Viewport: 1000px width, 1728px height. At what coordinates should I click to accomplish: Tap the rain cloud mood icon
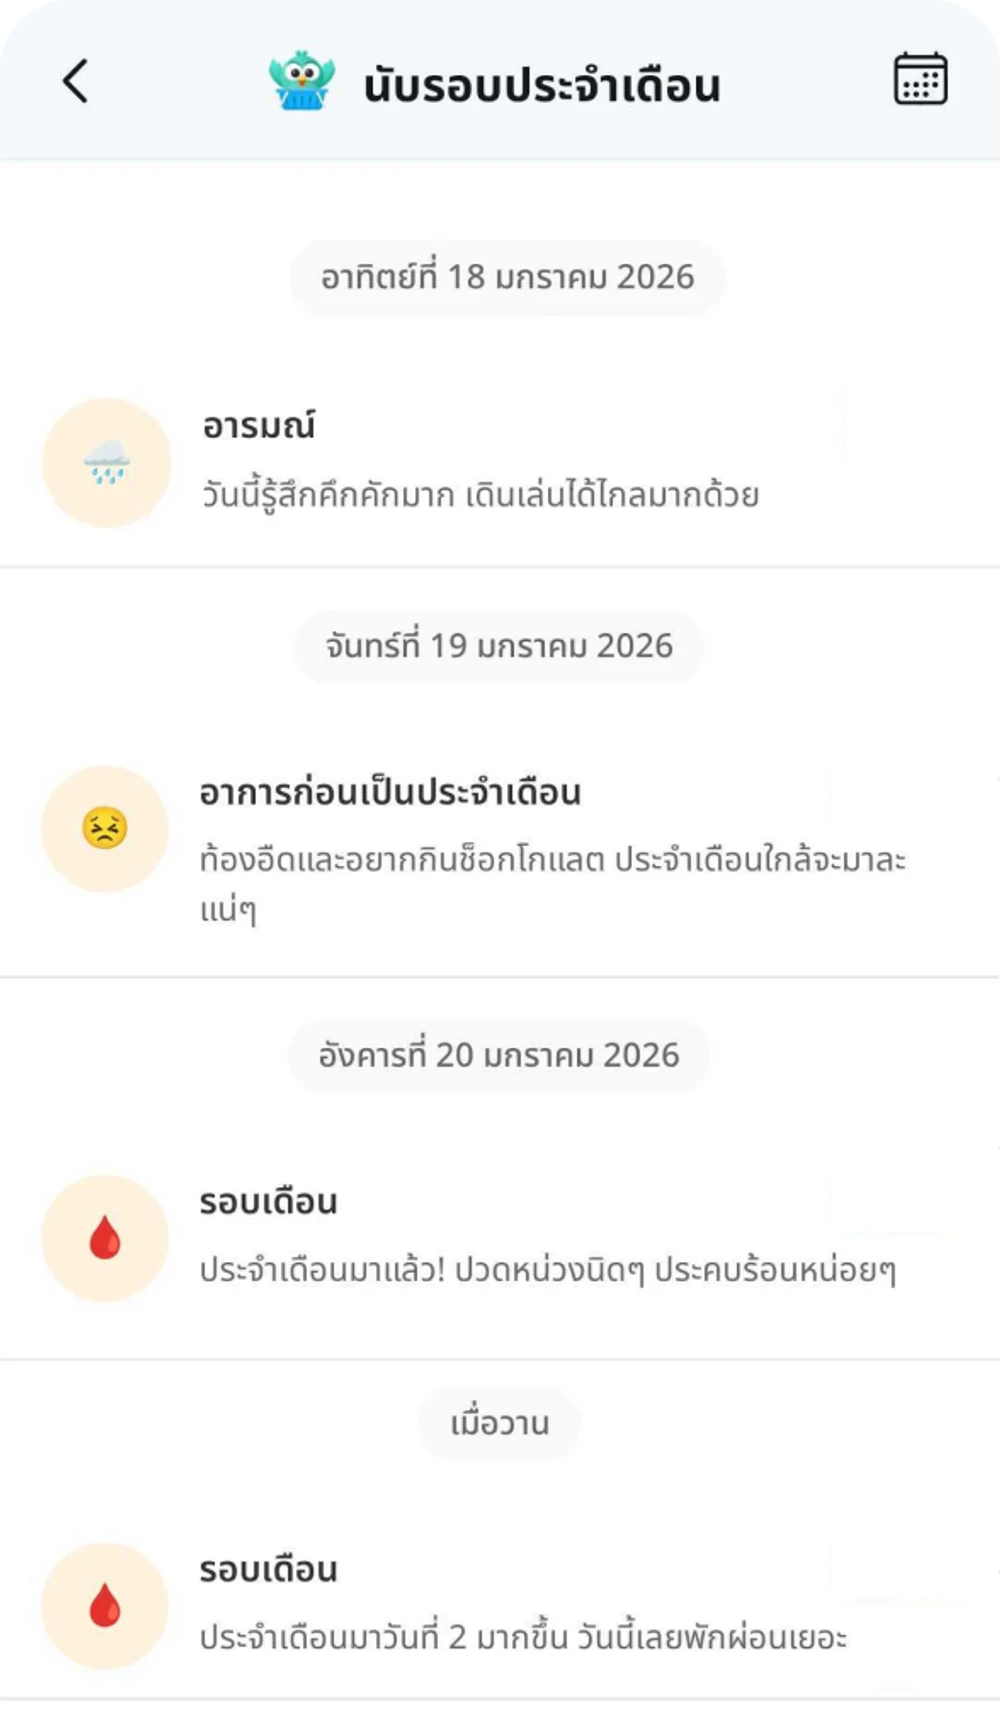pyautogui.click(x=107, y=463)
